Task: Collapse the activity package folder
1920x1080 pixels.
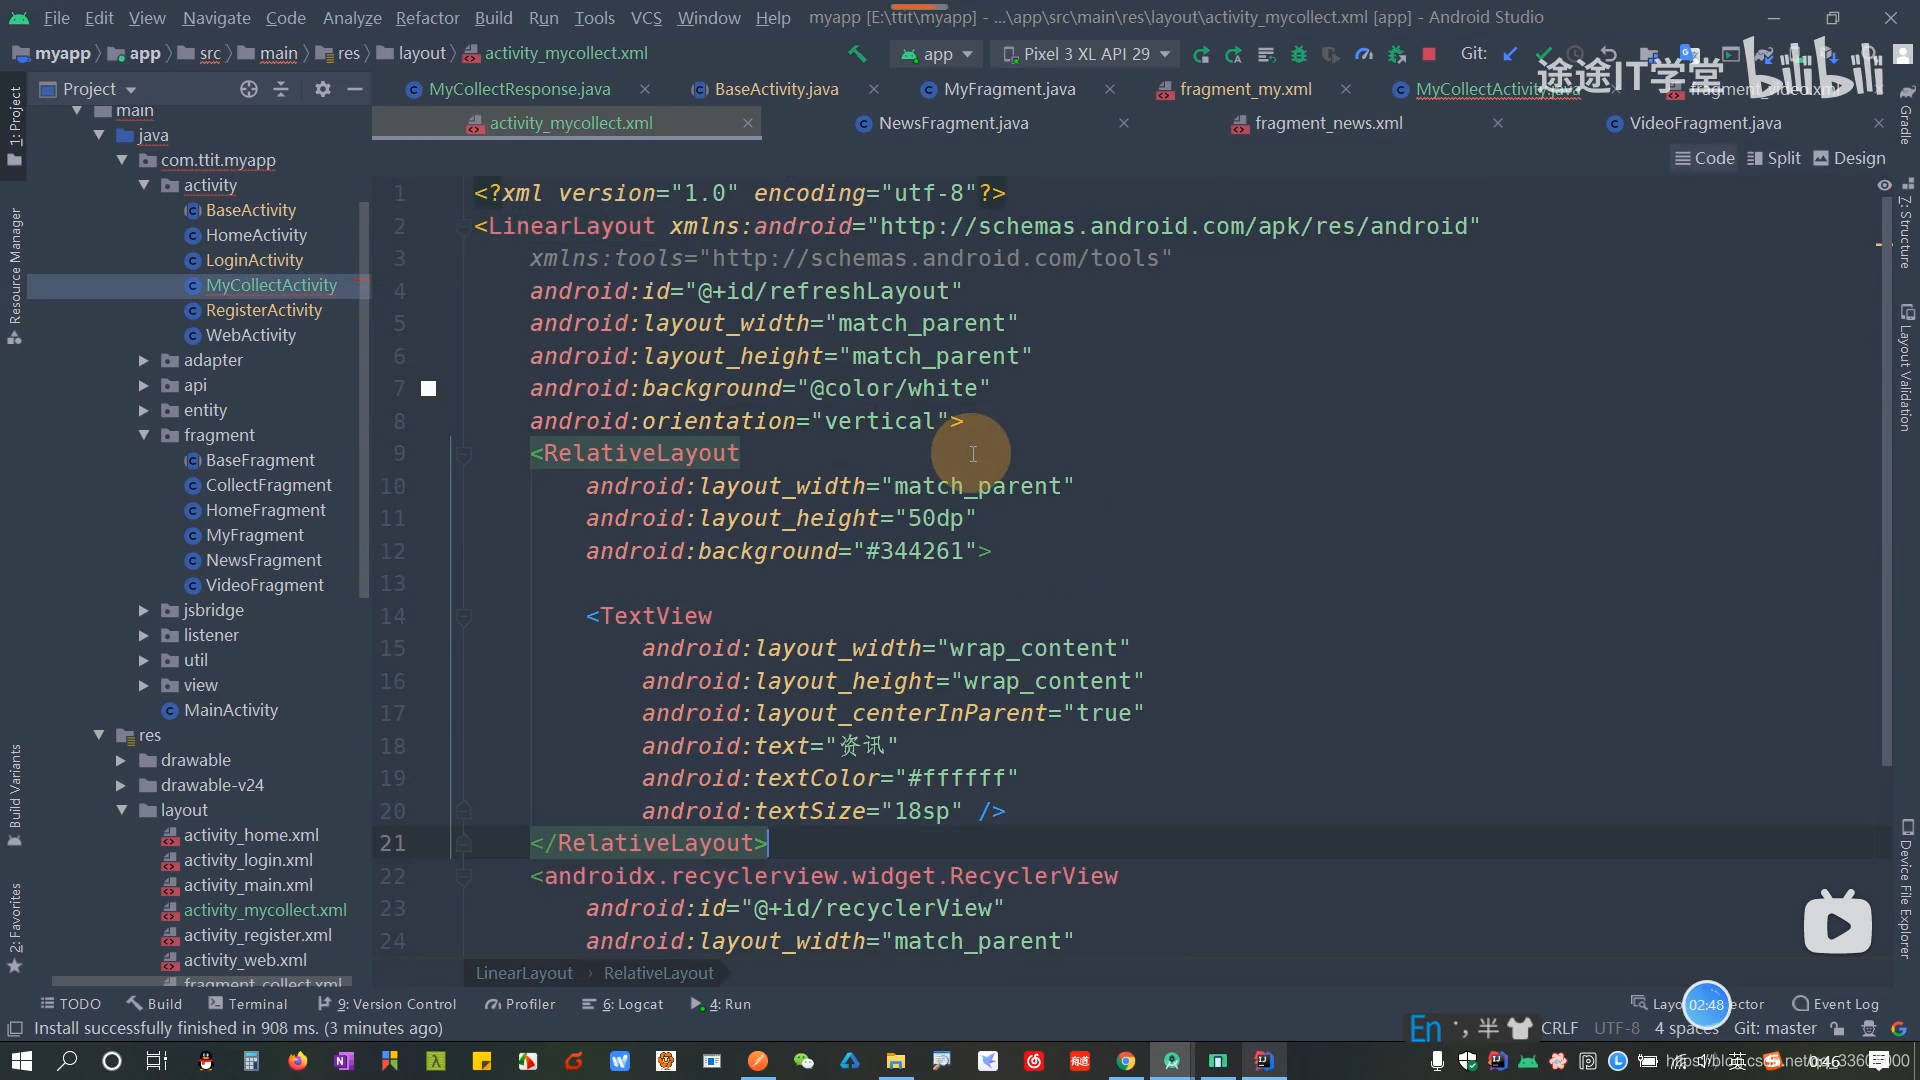Action: 144,185
